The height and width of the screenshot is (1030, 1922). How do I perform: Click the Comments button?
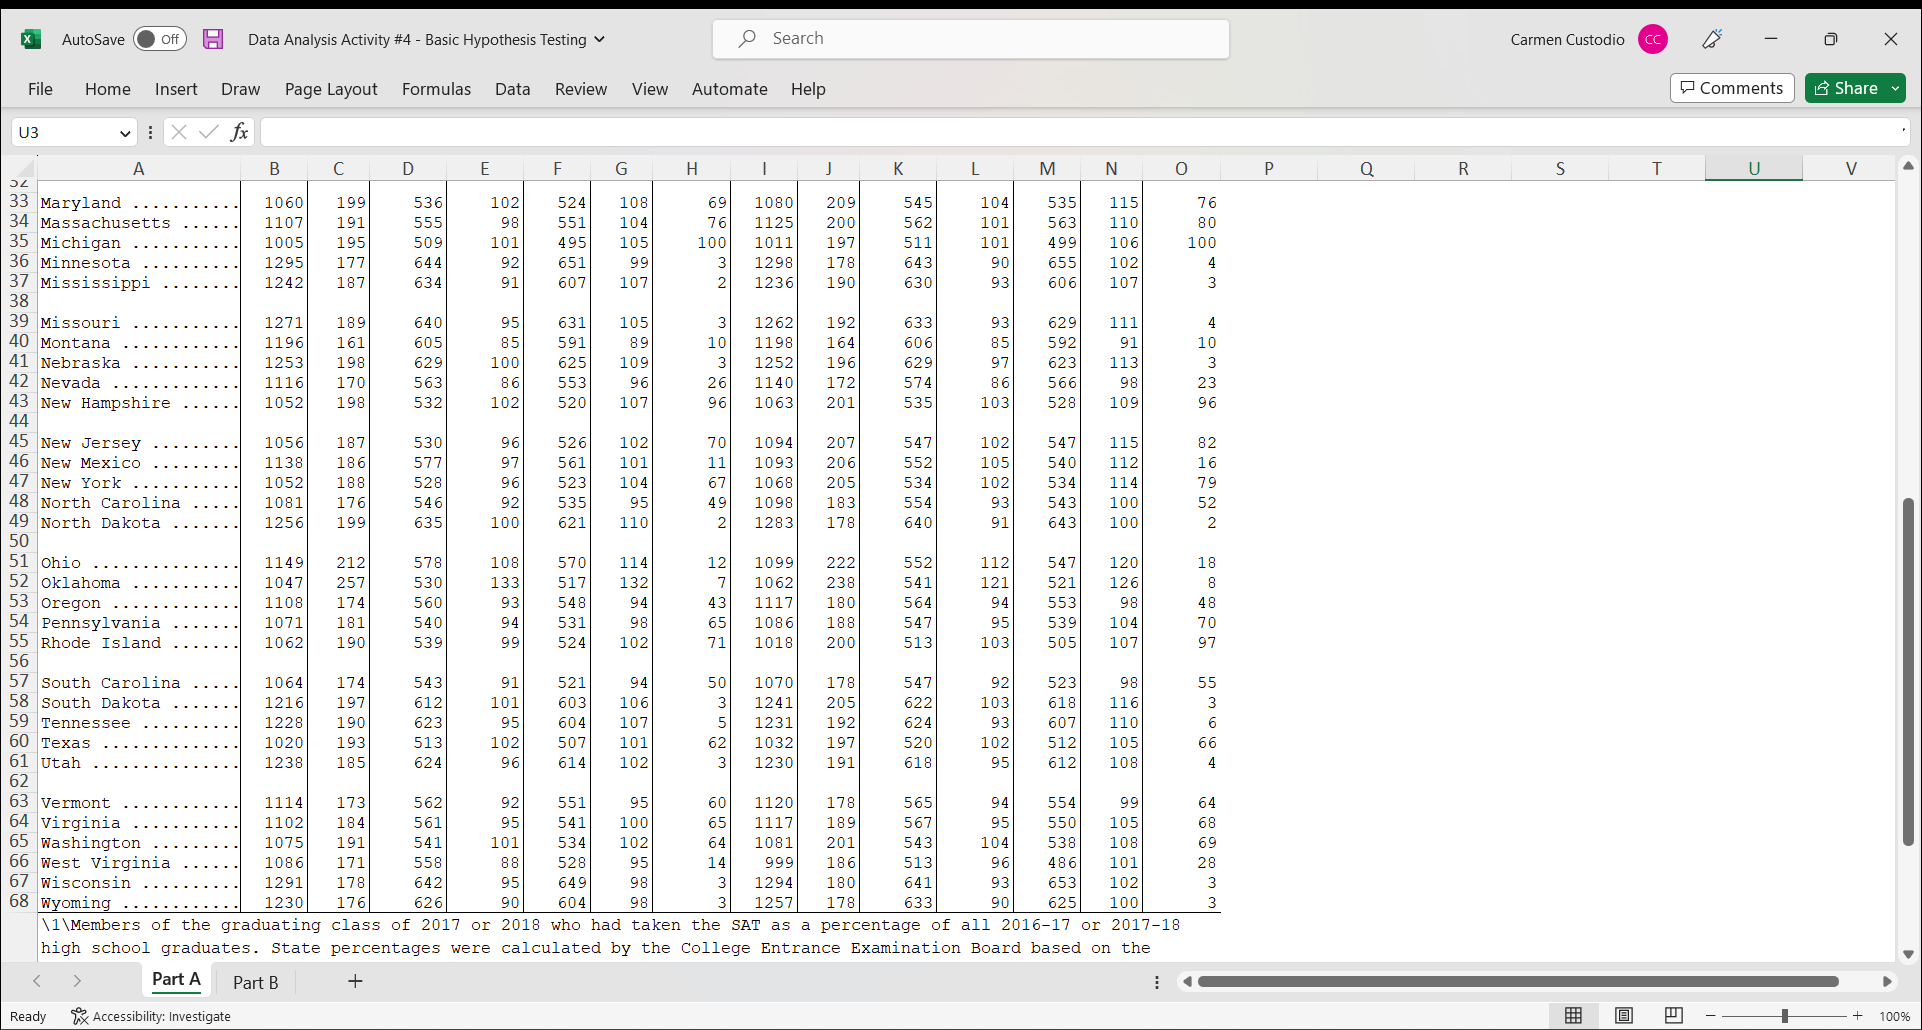[x=1731, y=88]
